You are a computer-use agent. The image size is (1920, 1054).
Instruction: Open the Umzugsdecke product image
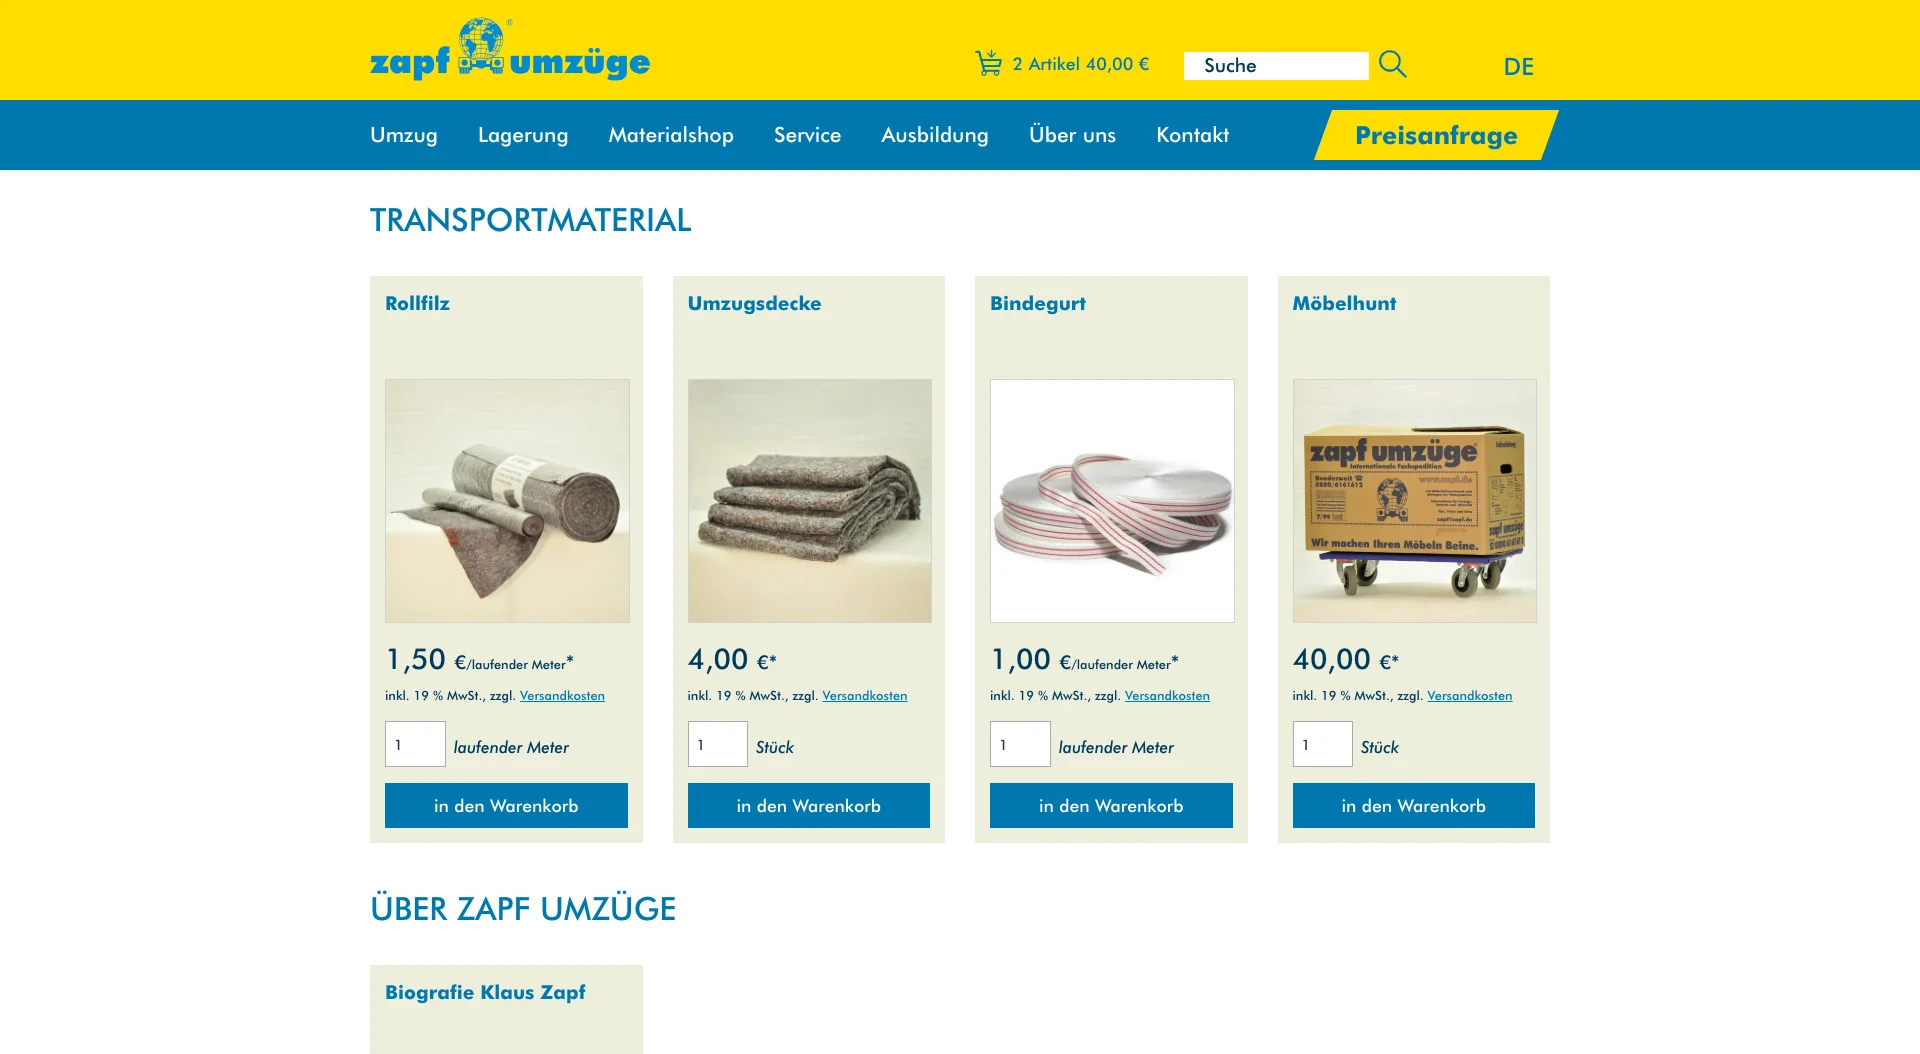point(809,501)
